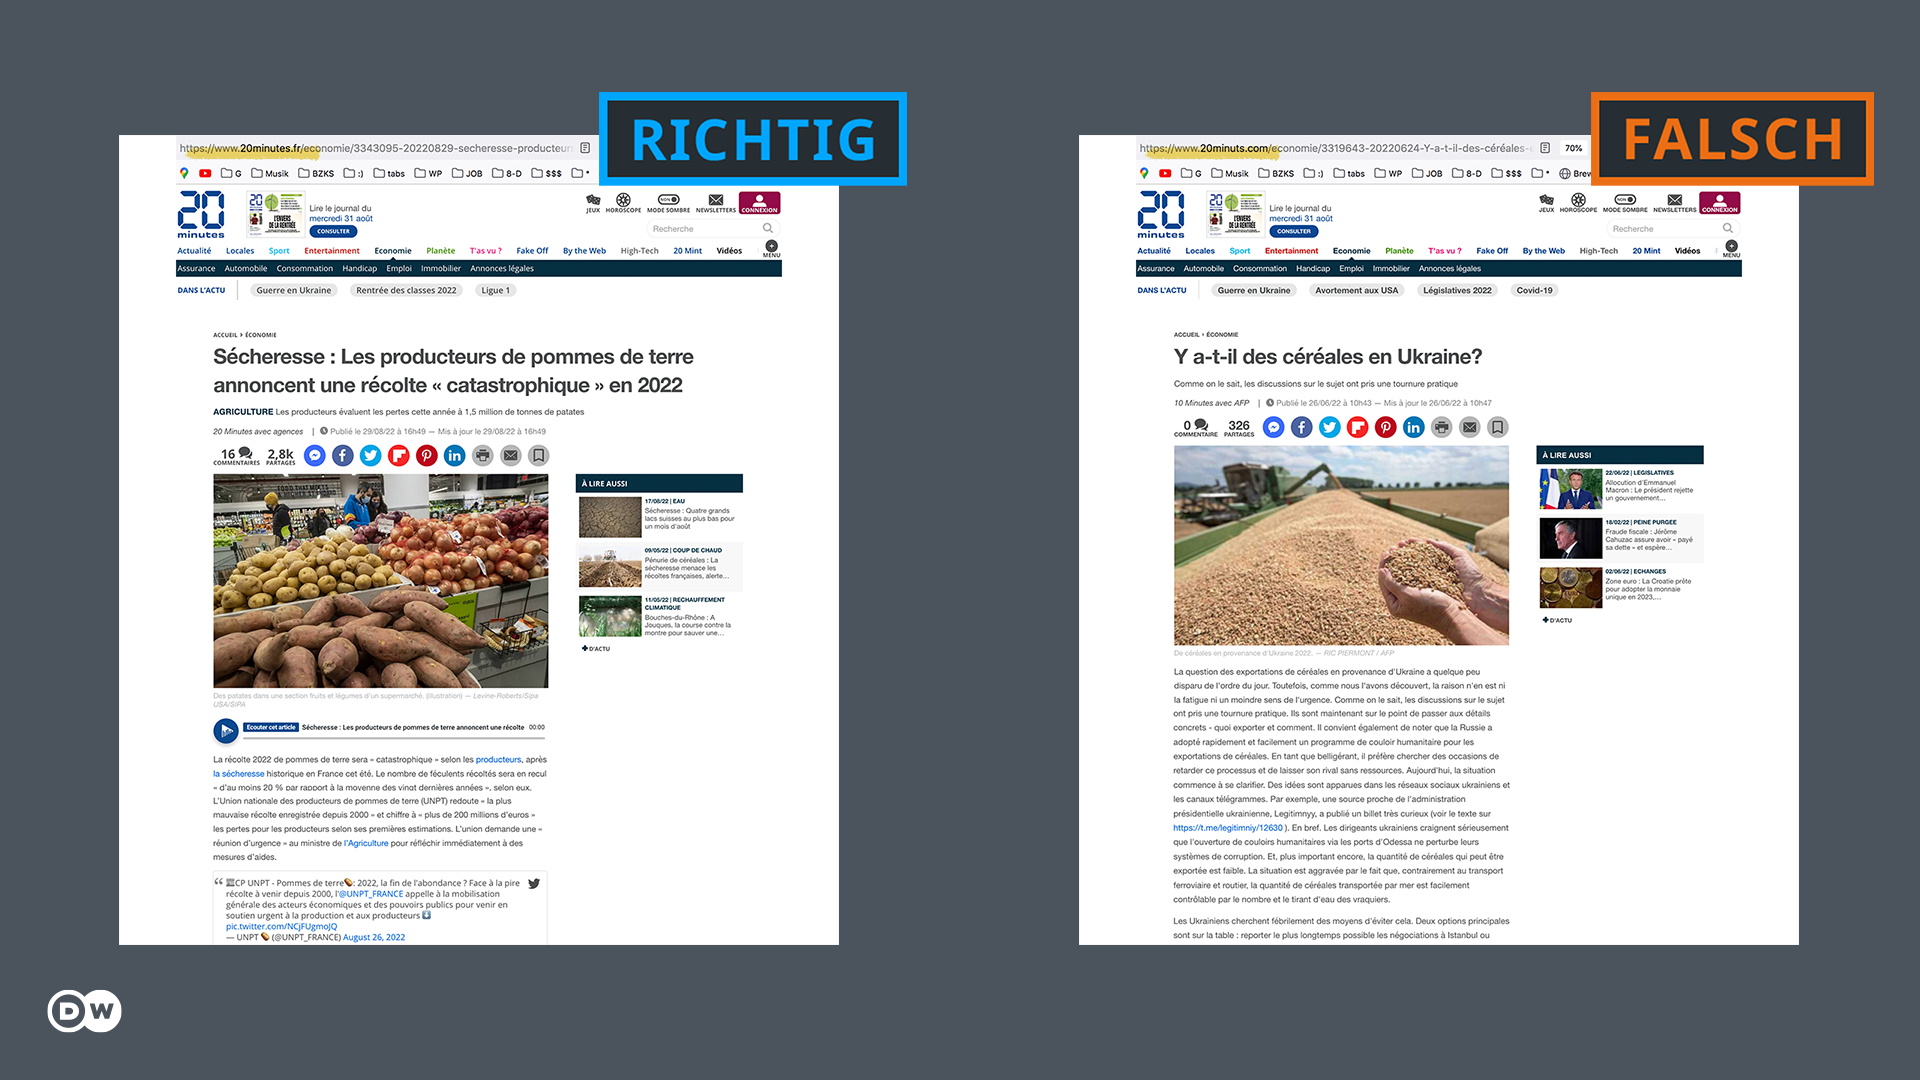Viewport: 1920px width, 1080px height.
Task: Click the Flipboard share icon on left article
Action: click(x=398, y=454)
